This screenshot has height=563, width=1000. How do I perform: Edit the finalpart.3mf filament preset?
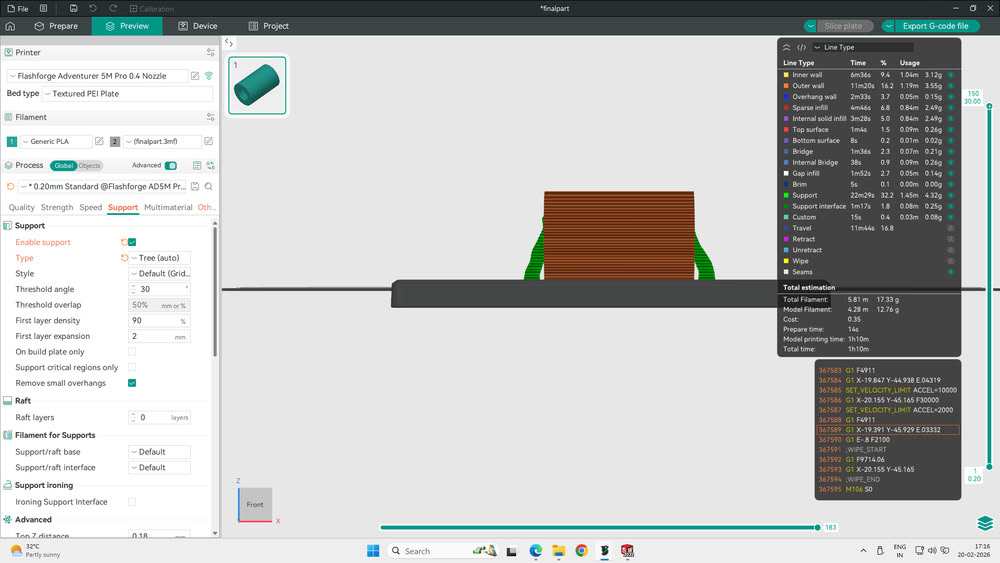pos(209,141)
